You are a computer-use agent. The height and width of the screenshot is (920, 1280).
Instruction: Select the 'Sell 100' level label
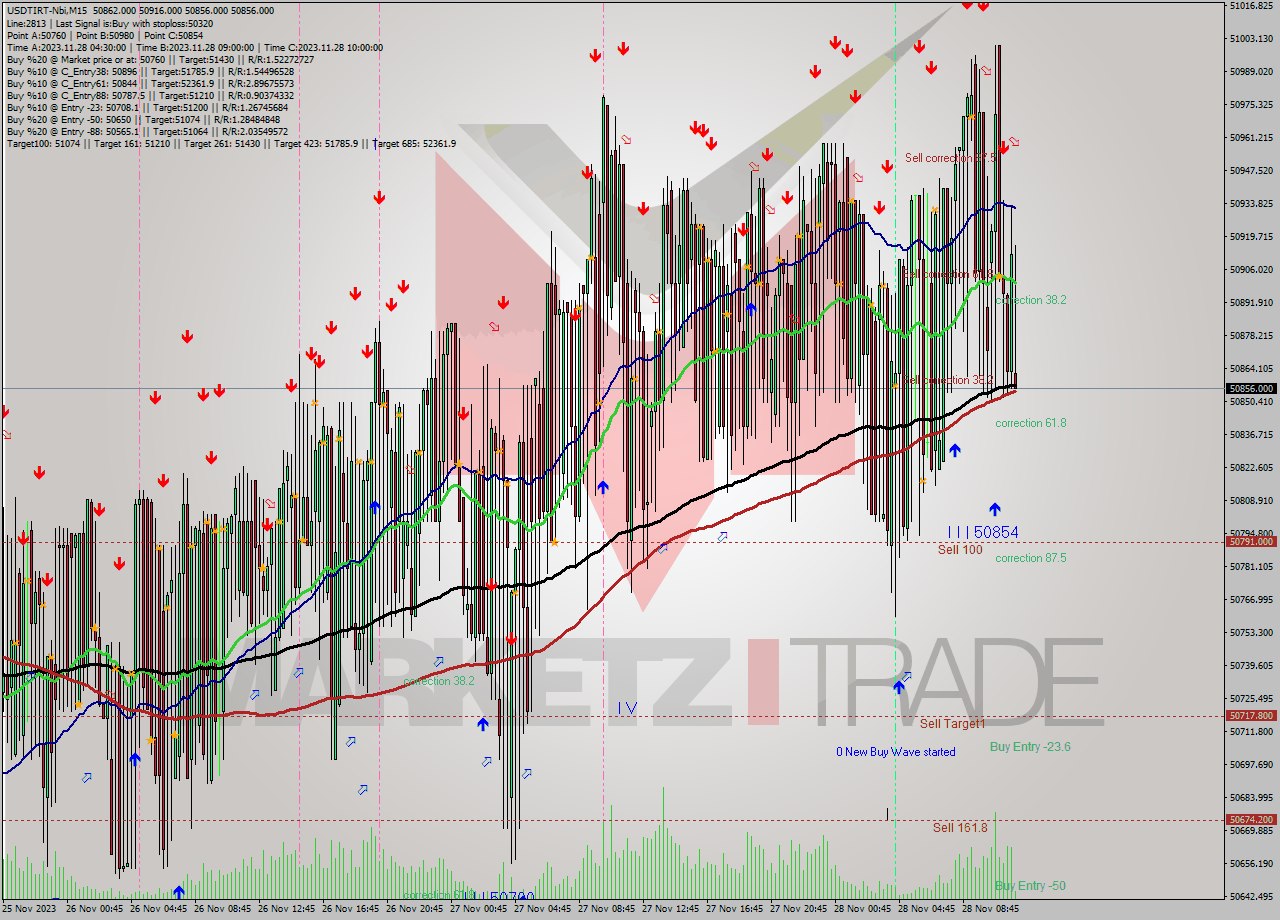tap(960, 550)
